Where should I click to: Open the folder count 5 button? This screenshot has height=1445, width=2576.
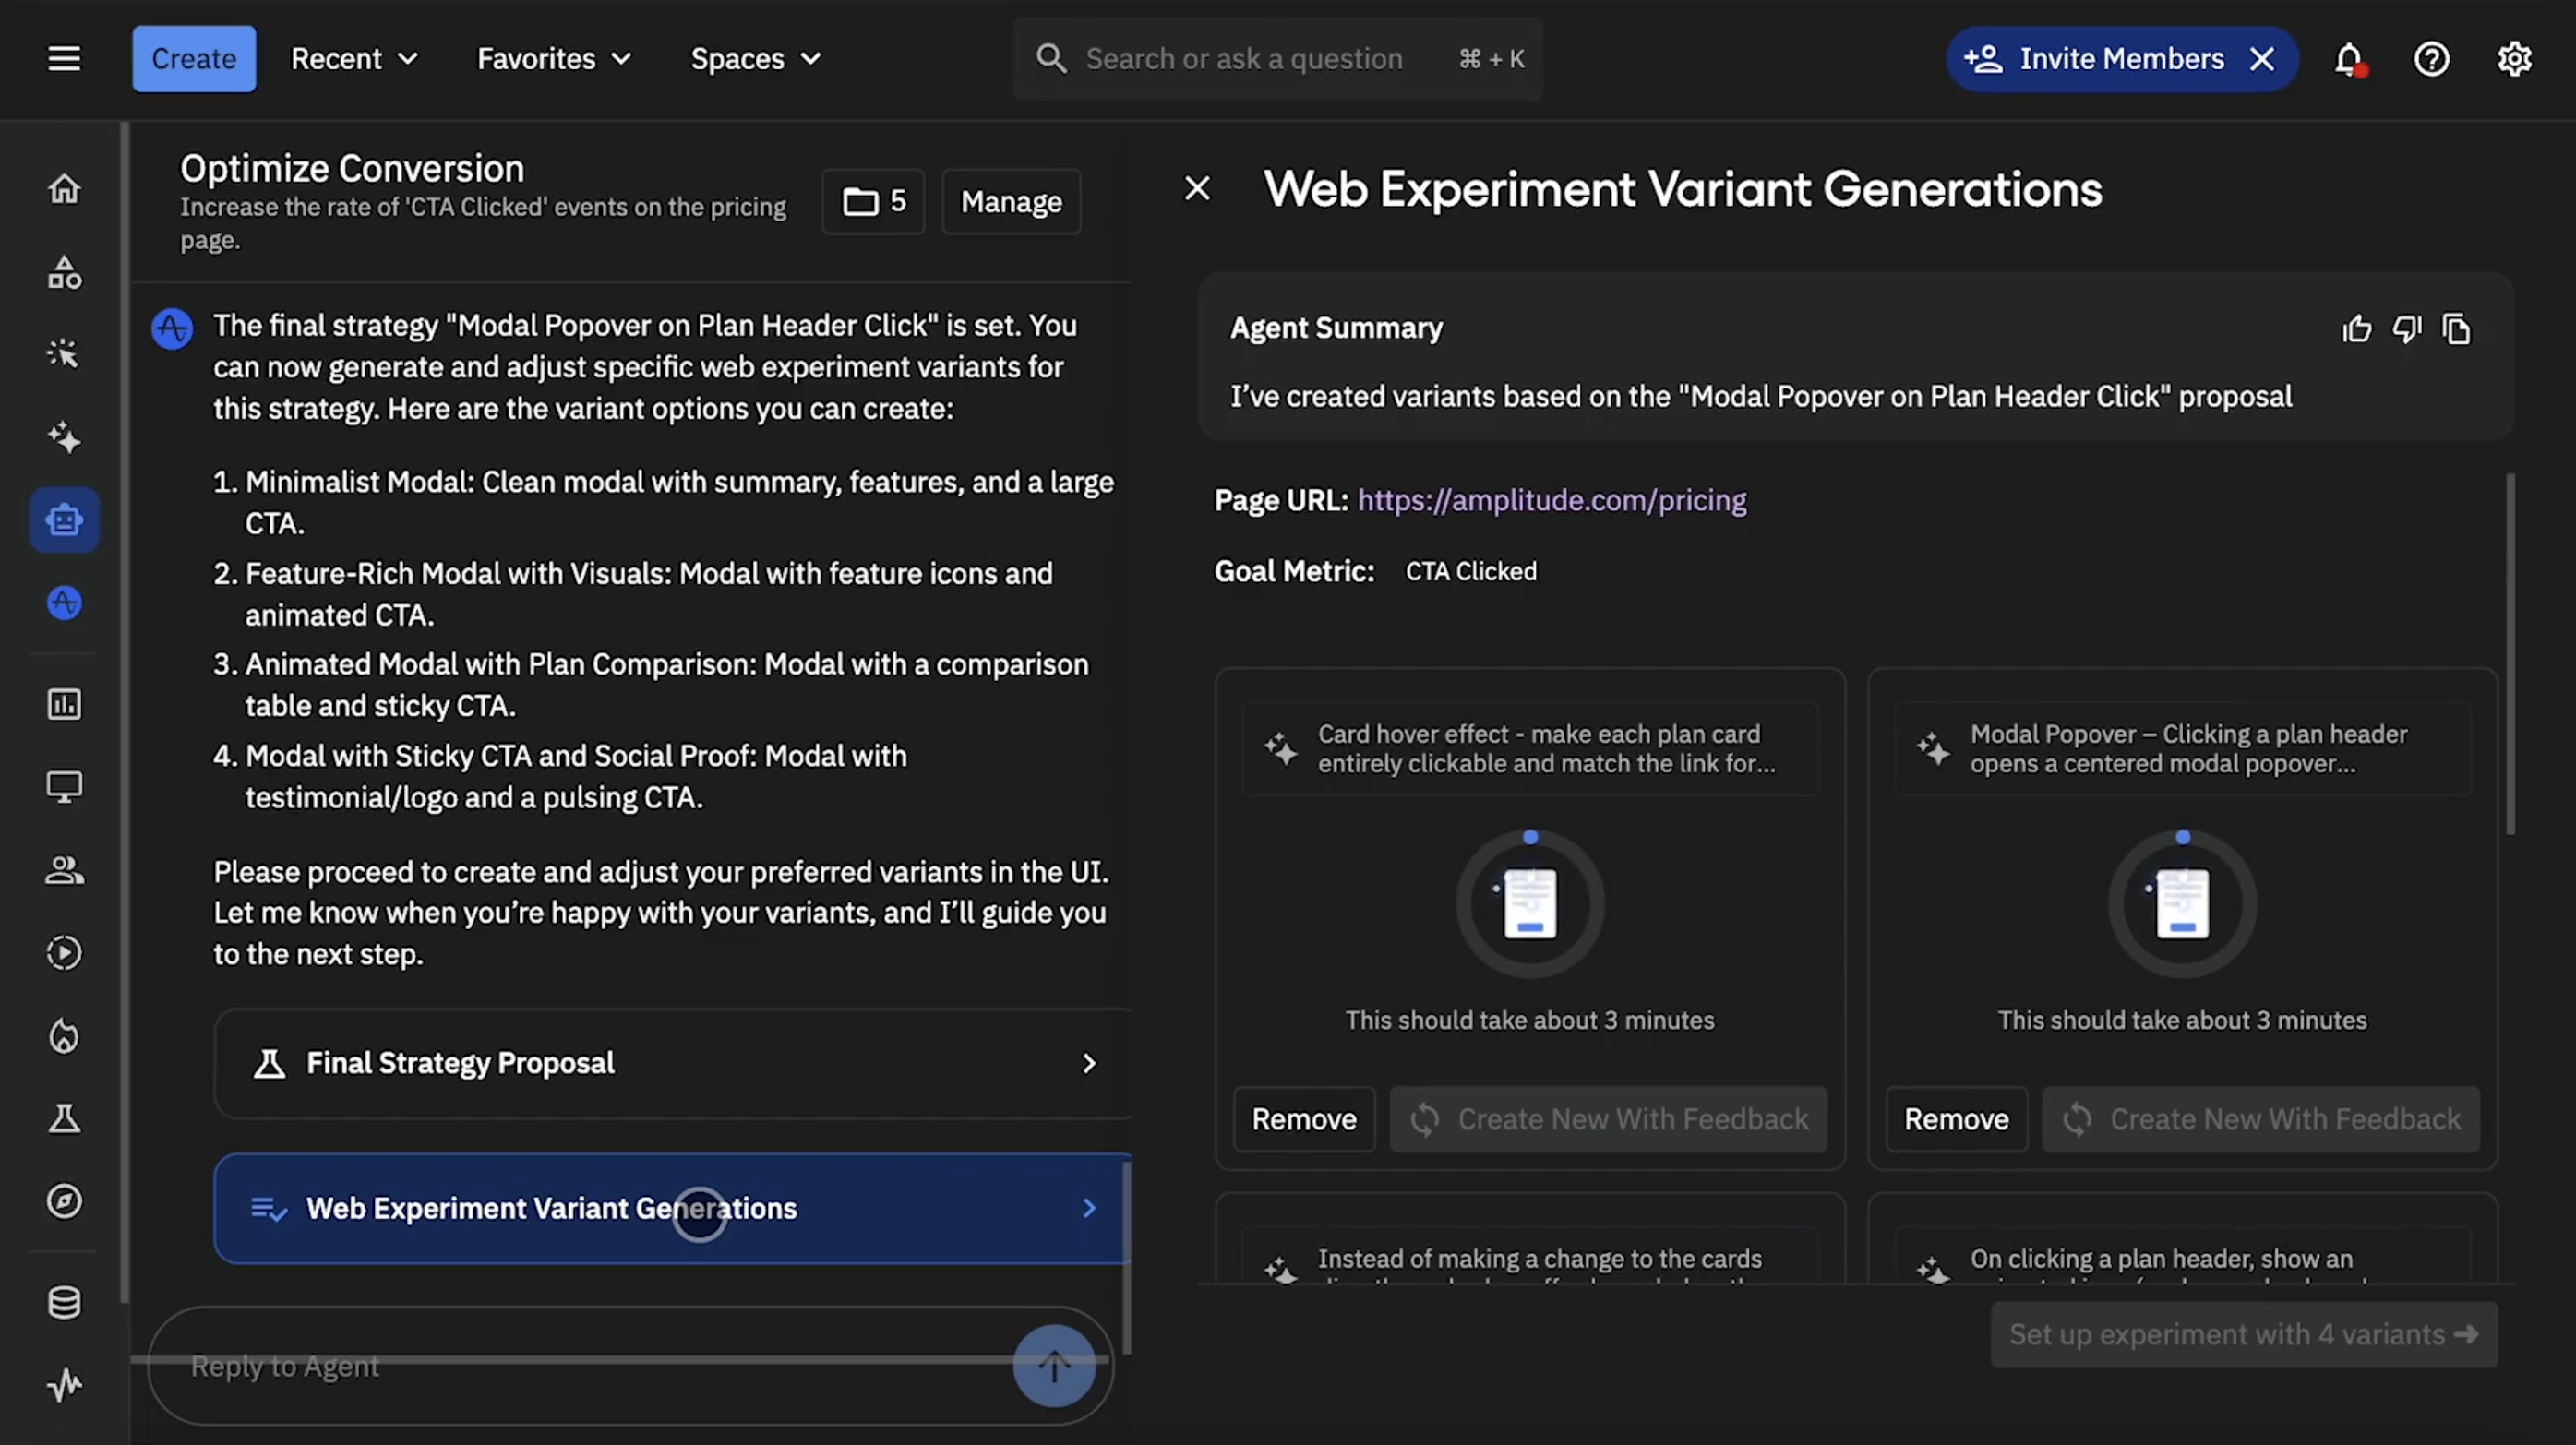tap(873, 202)
